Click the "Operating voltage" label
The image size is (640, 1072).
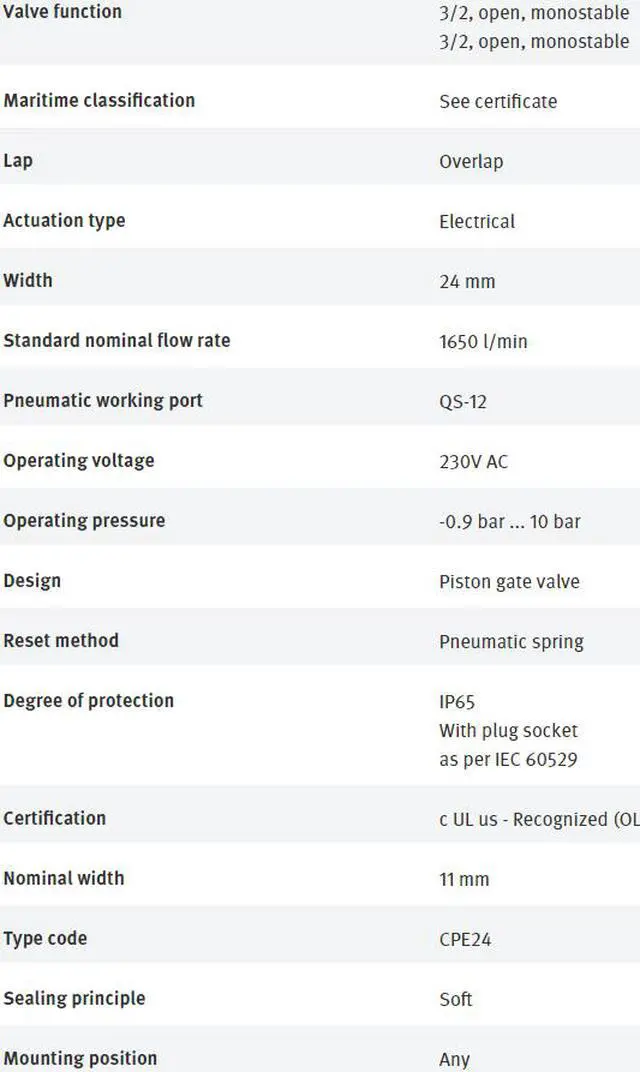[79, 460]
